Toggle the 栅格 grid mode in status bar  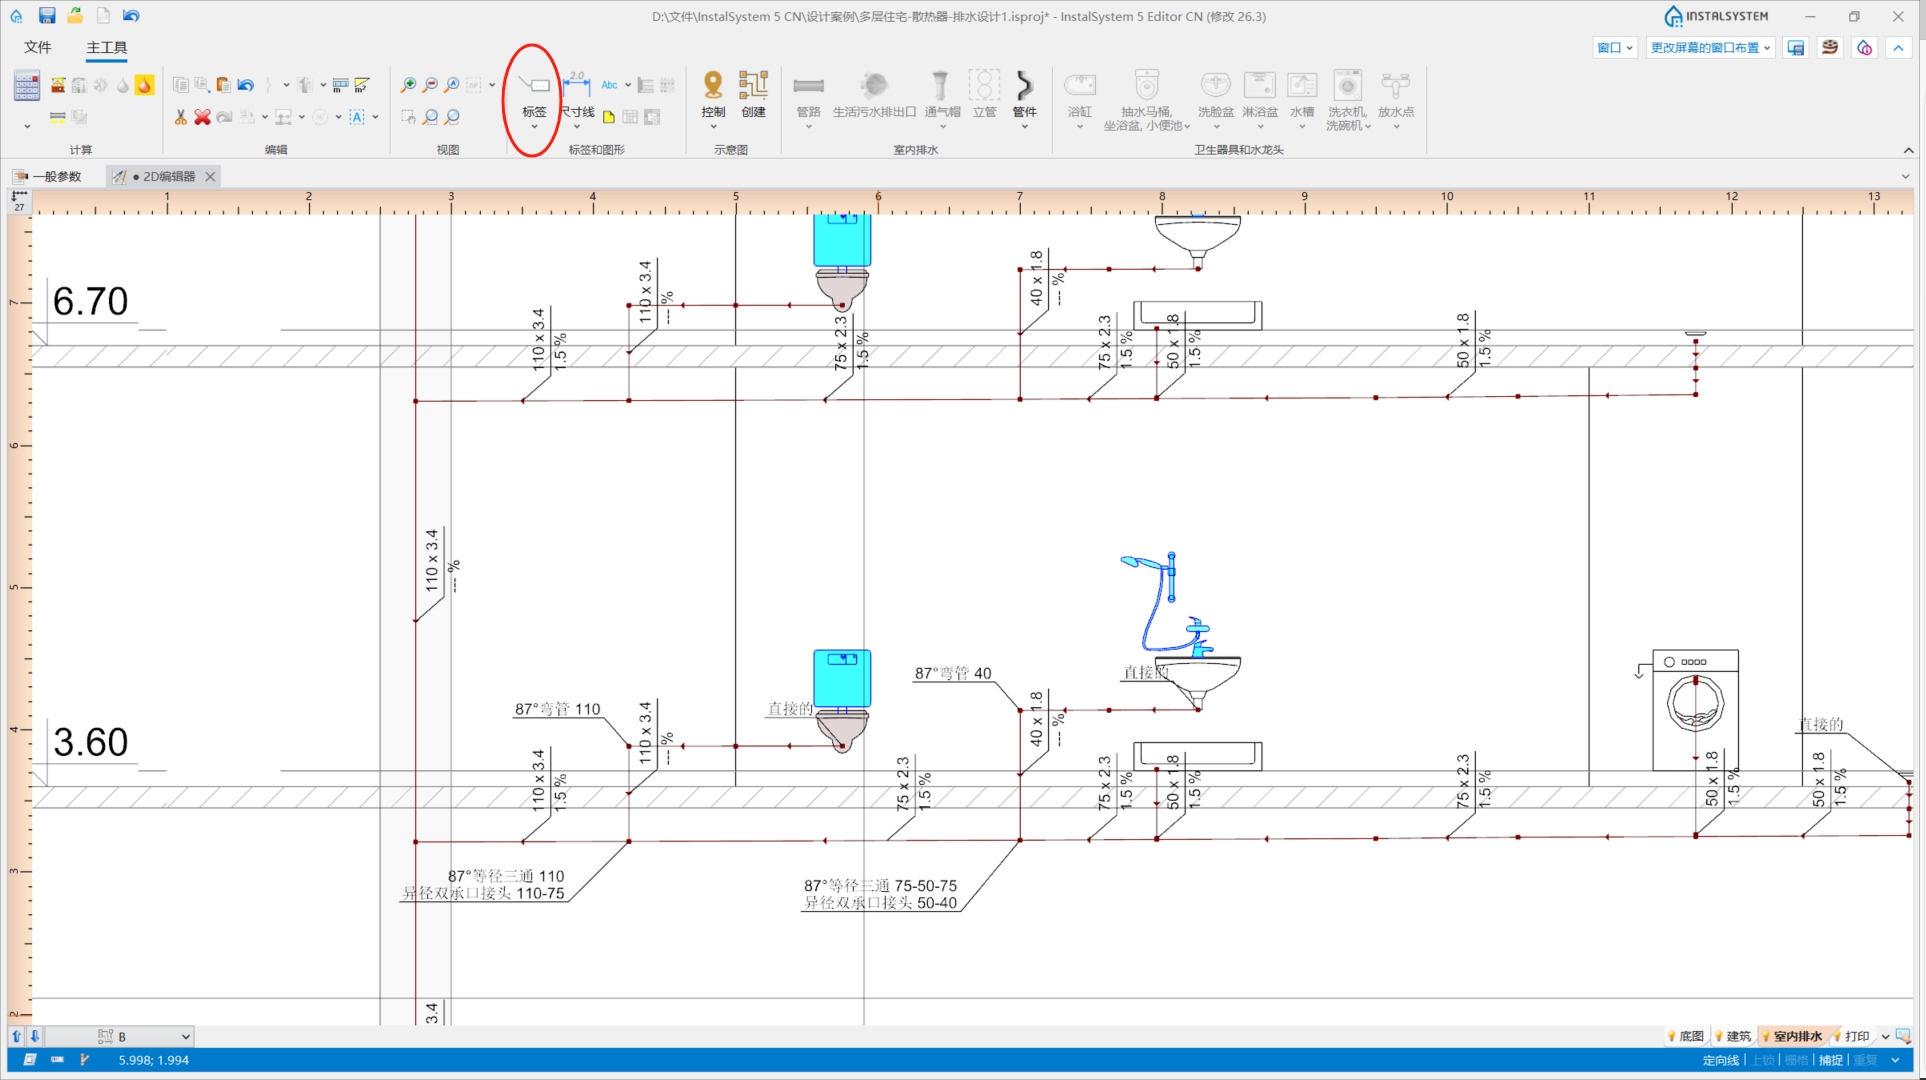click(1796, 1060)
